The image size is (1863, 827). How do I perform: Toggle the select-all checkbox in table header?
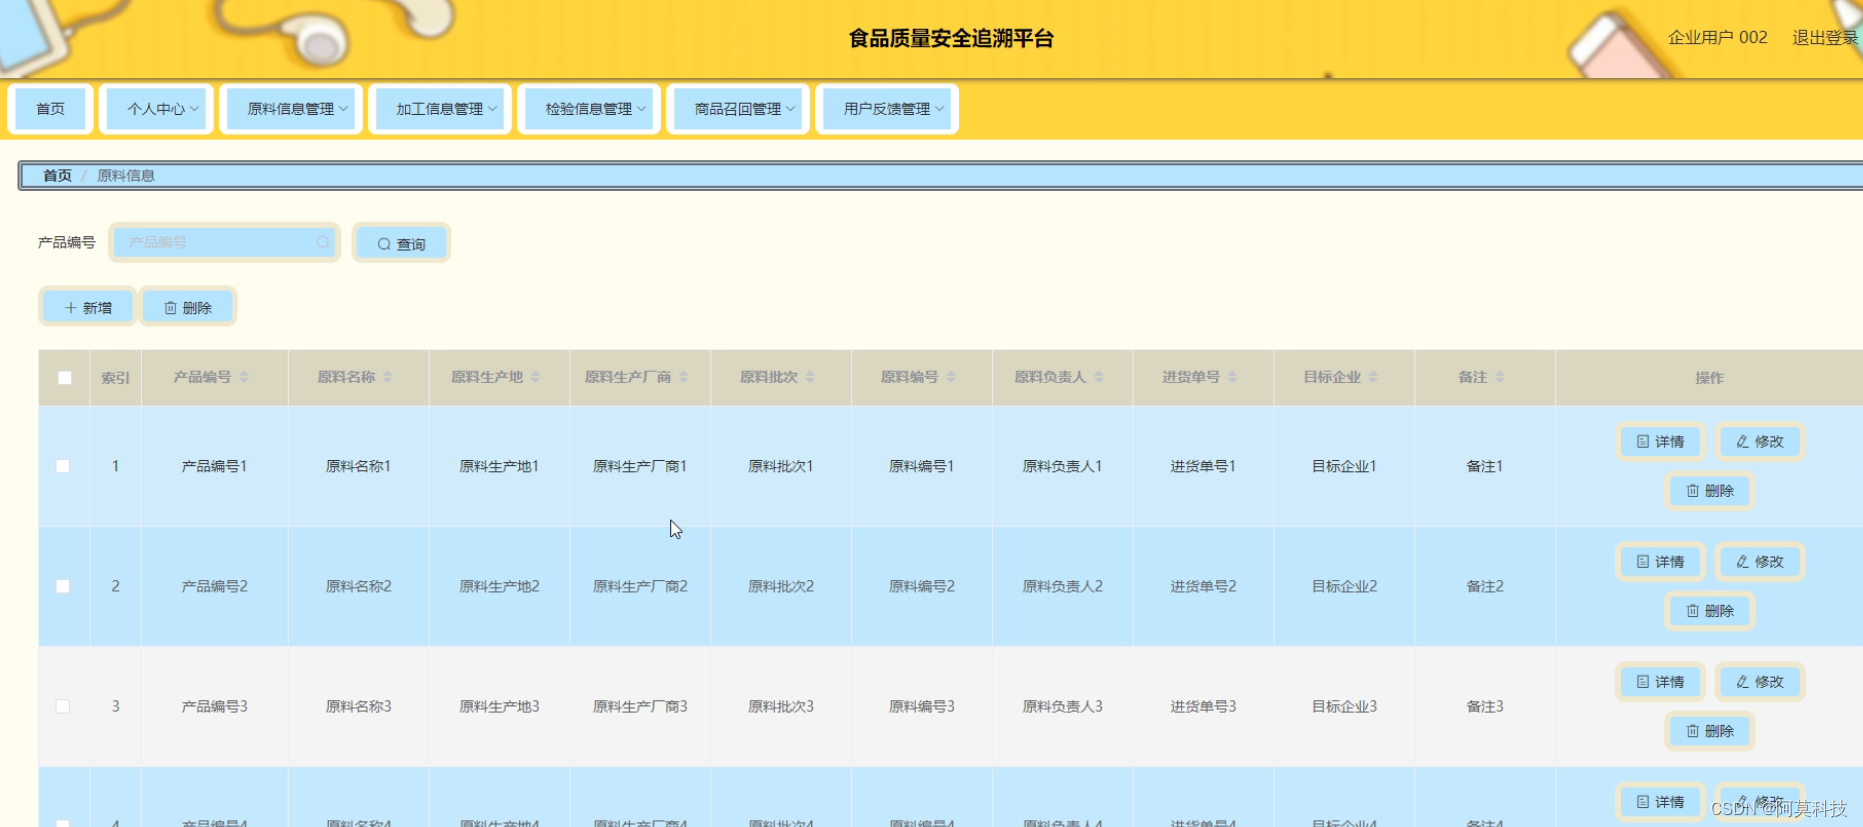(x=65, y=378)
